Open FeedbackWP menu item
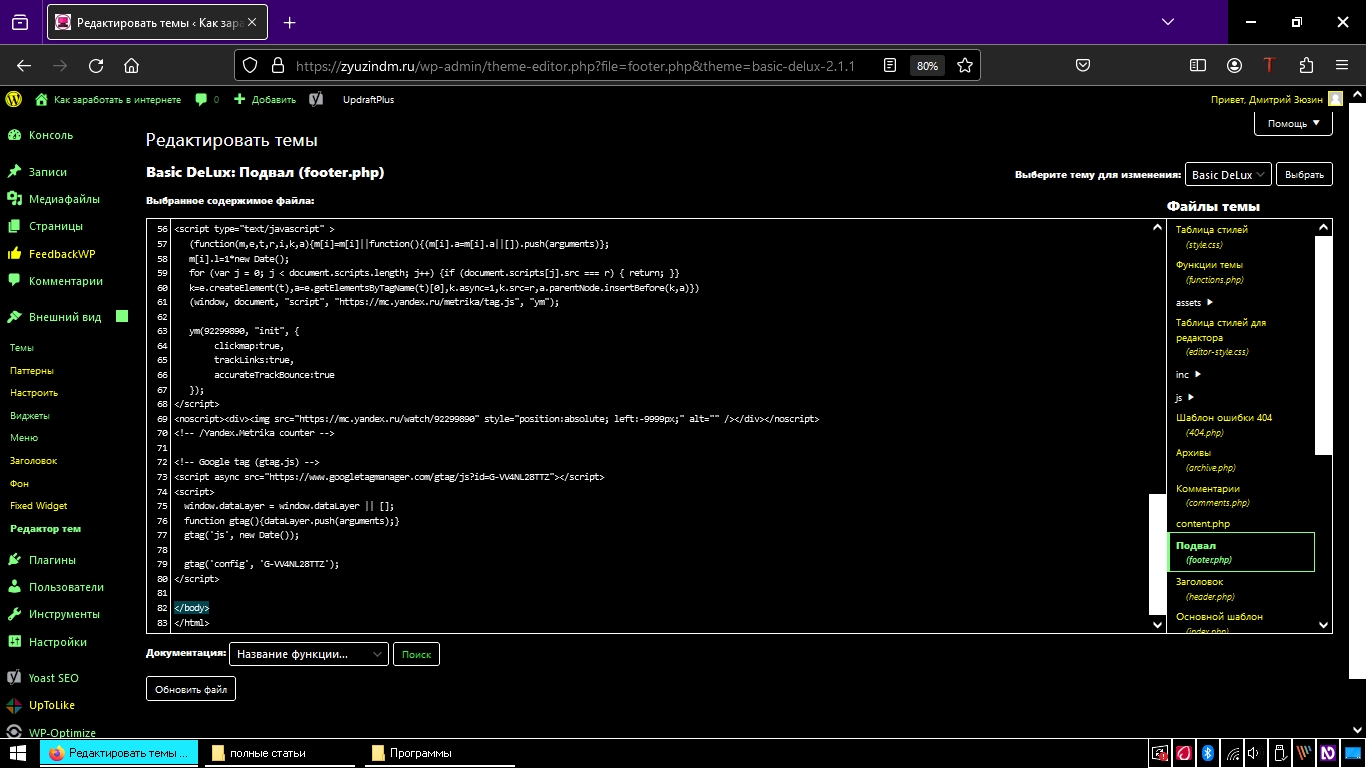 [62, 254]
